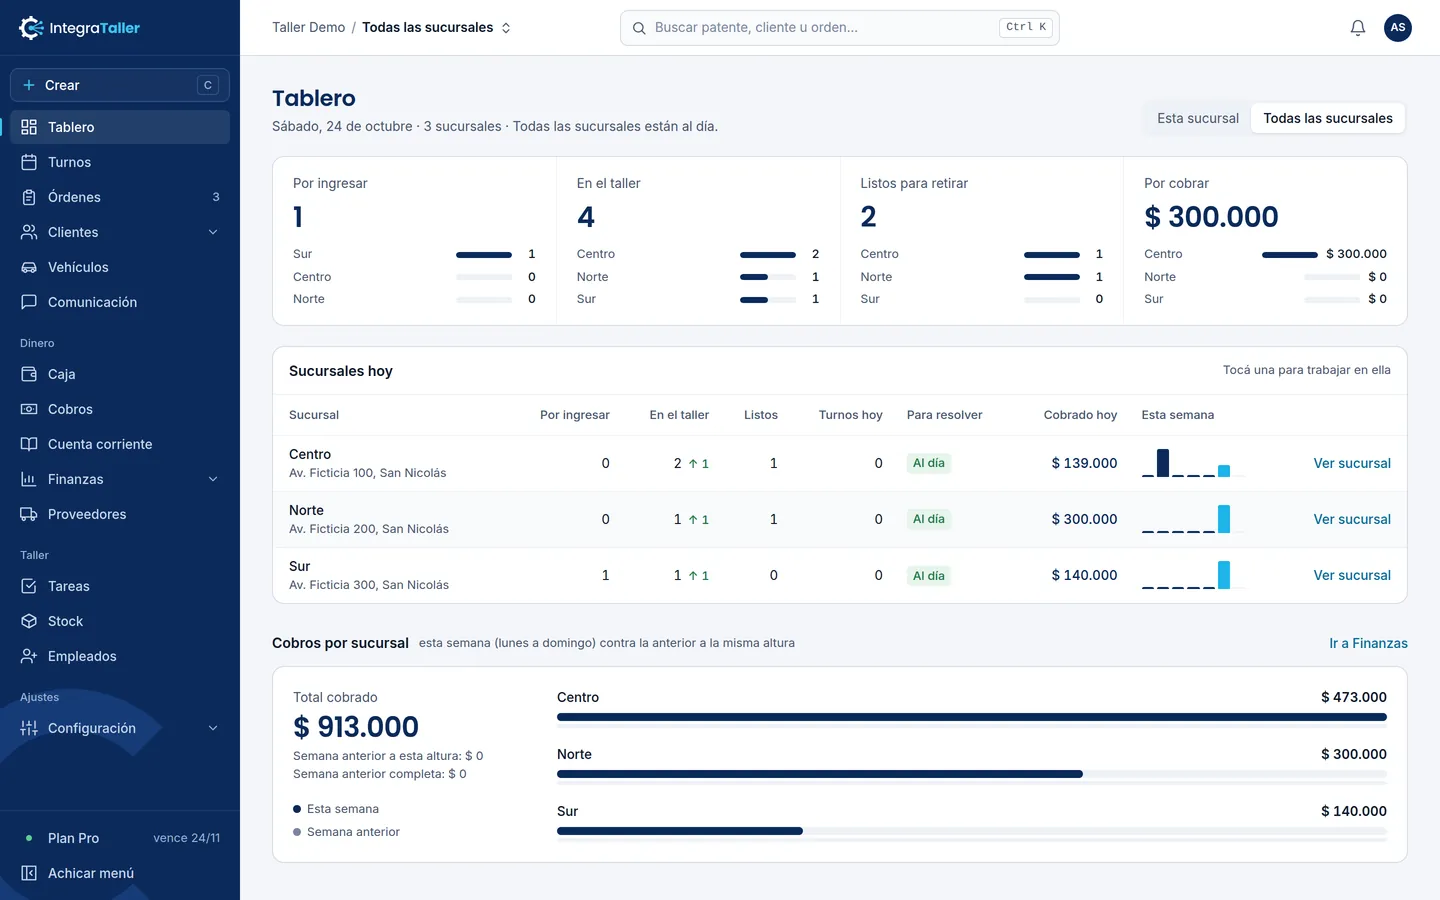Expand the Configuración submenu chevron

(x=213, y=728)
